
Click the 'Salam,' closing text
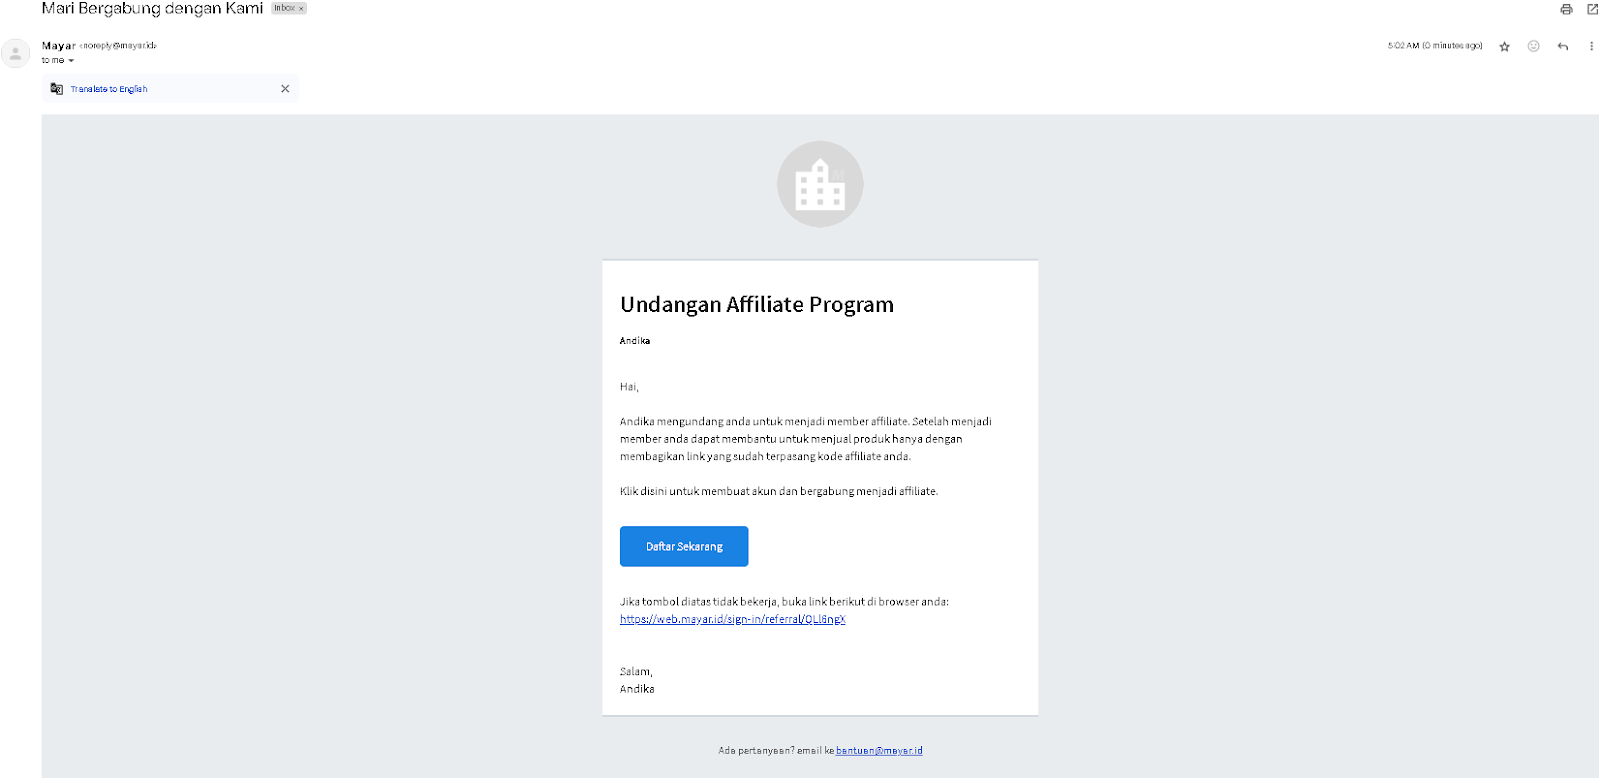[x=636, y=672]
